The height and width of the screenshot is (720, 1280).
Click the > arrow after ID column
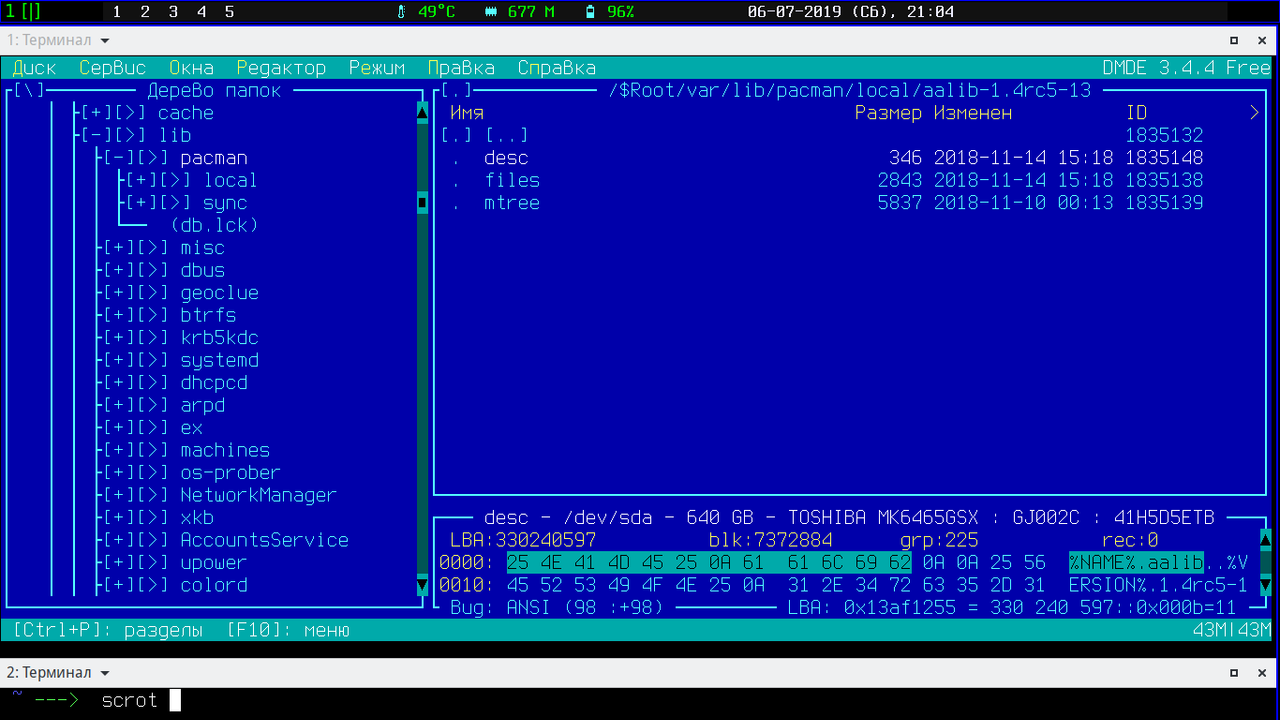(x=1255, y=113)
